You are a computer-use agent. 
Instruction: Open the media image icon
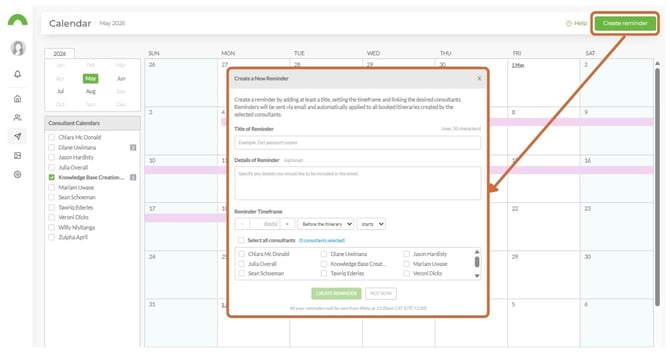coord(18,156)
